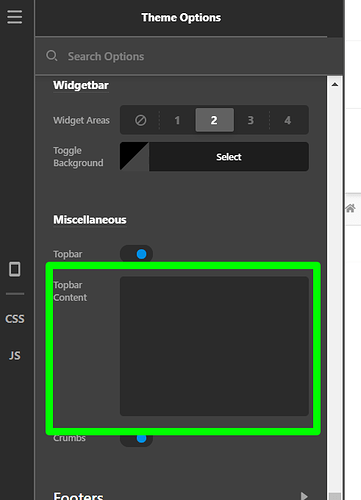Click the magnifier search icon

point(52,56)
